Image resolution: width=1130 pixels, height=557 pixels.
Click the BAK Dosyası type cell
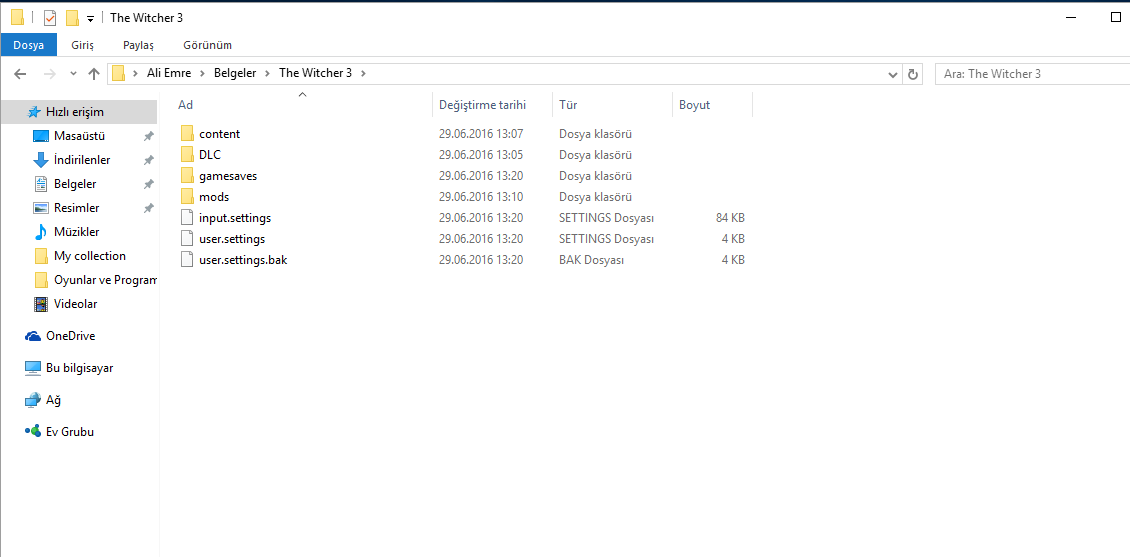click(592, 259)
